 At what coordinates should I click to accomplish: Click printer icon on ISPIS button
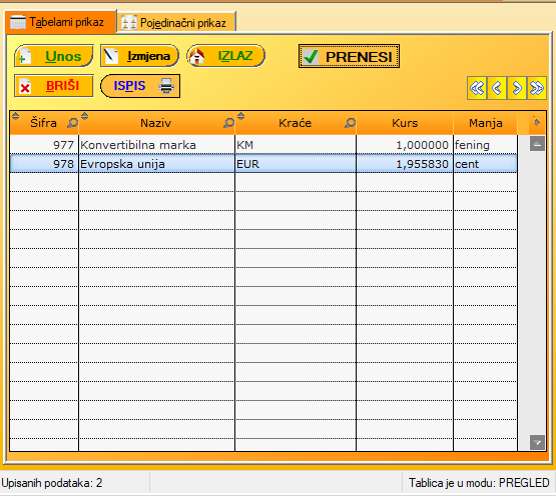point(166,86)
